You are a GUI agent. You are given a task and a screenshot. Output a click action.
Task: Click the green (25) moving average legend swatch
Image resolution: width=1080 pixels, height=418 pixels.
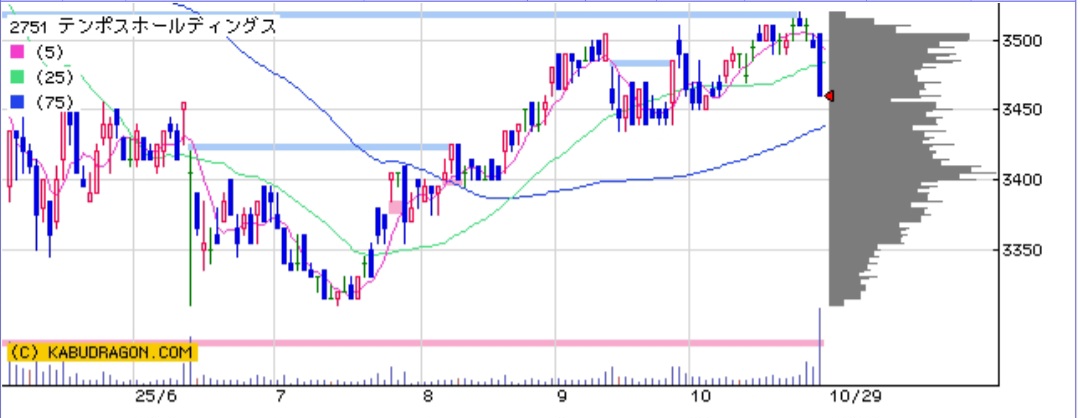[x=16, y=77]
